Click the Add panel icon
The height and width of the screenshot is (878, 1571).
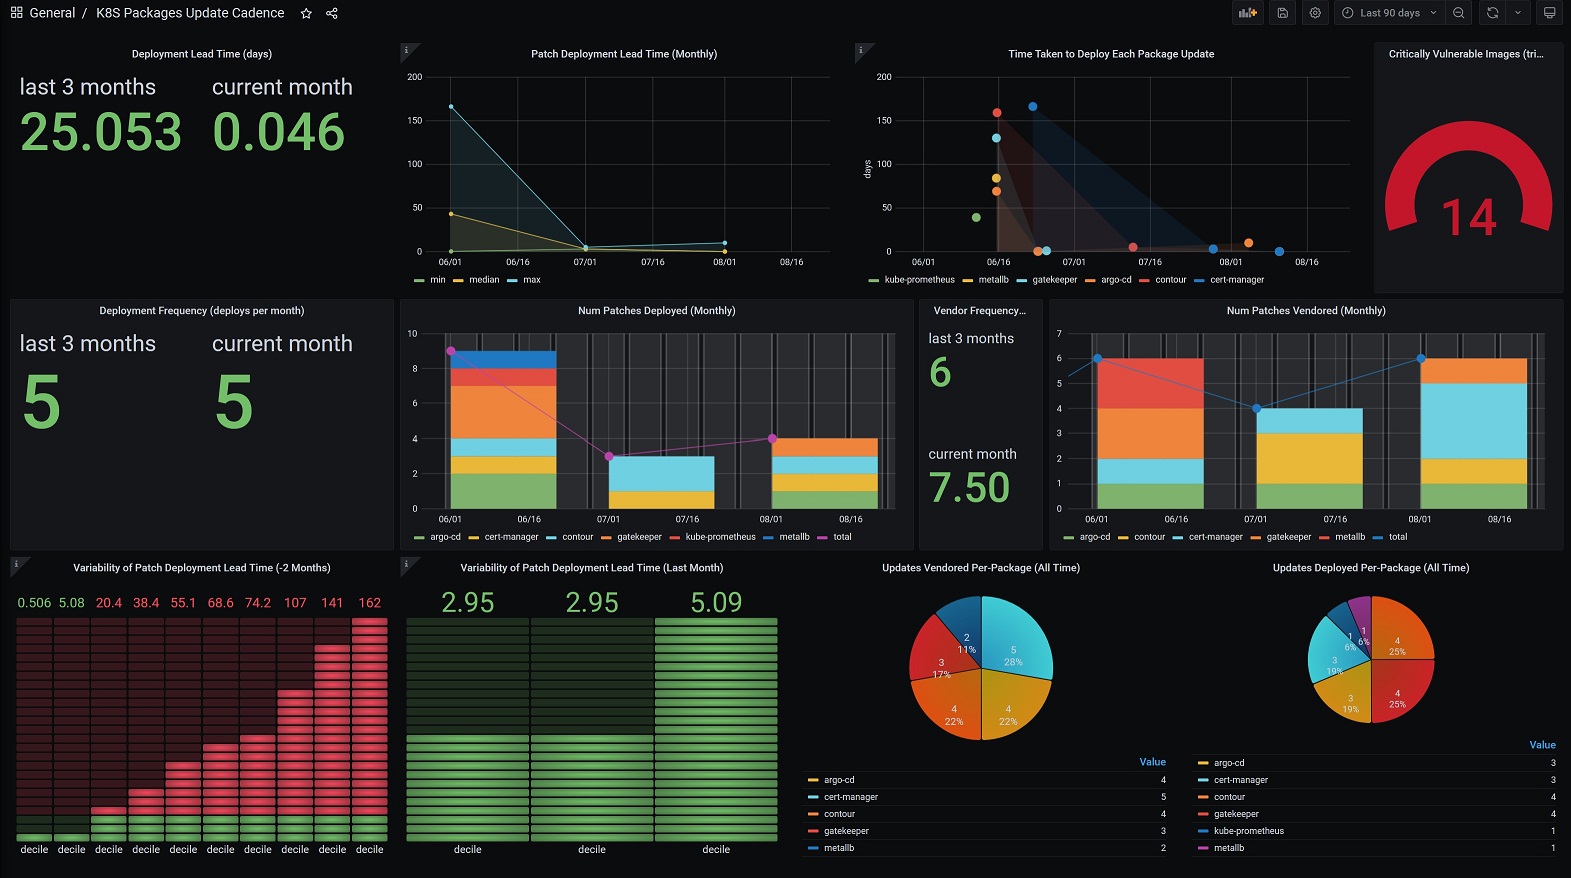(x=1247, y=13)
